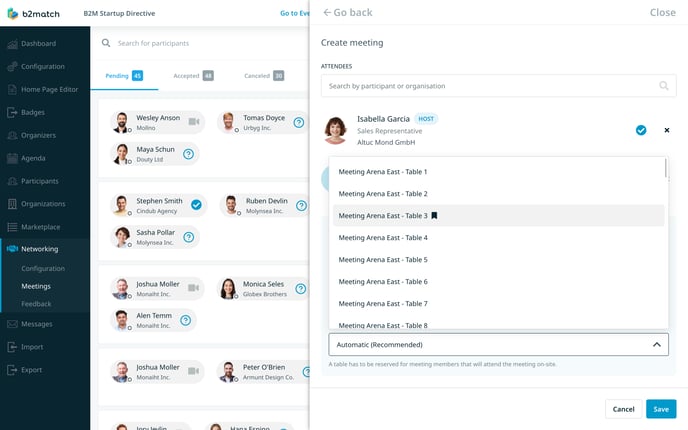Image resolution: width=688 pixels, height=430 pixels.
Task: Save the new meeting
Action: point(661,409)
